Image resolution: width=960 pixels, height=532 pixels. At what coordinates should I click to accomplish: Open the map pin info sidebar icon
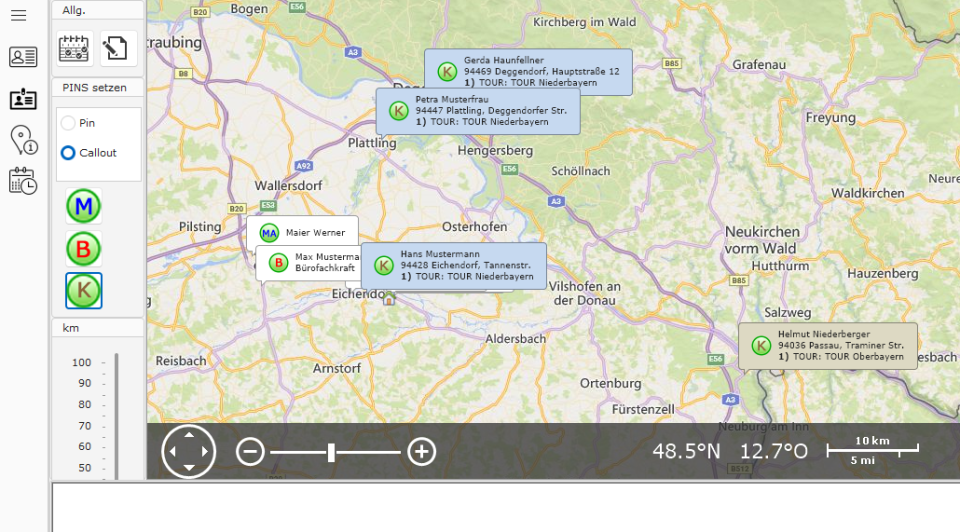click(x=23, y=140)
